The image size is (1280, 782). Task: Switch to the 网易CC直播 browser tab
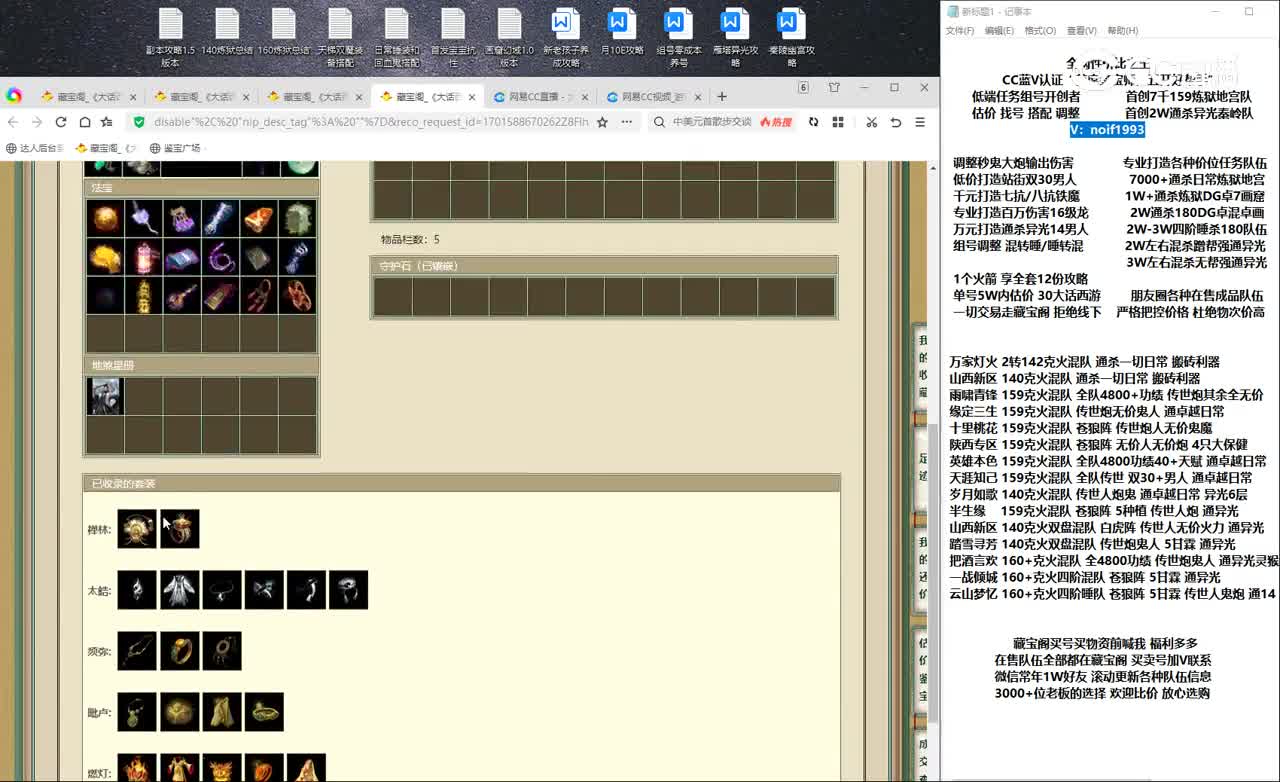click(x=540, y=97)
